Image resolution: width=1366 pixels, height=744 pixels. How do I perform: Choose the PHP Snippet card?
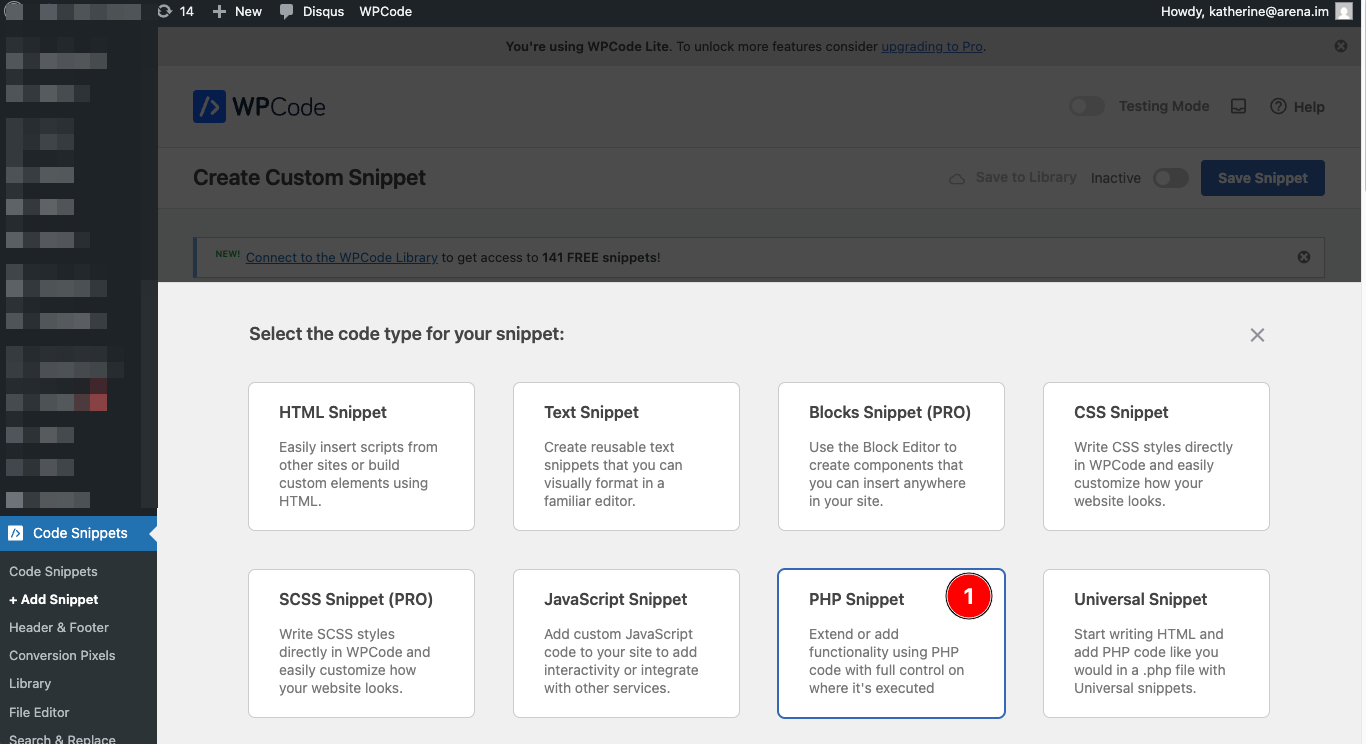click(891, 643)
